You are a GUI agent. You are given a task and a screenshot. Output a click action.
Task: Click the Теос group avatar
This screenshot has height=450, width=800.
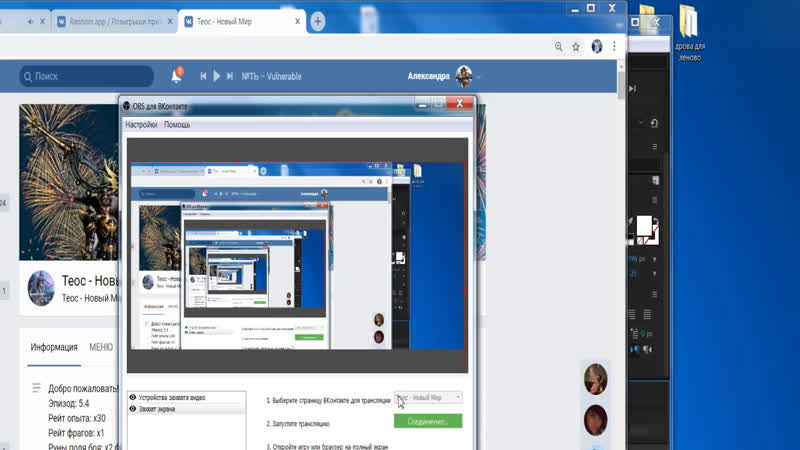tap(41, 288)
